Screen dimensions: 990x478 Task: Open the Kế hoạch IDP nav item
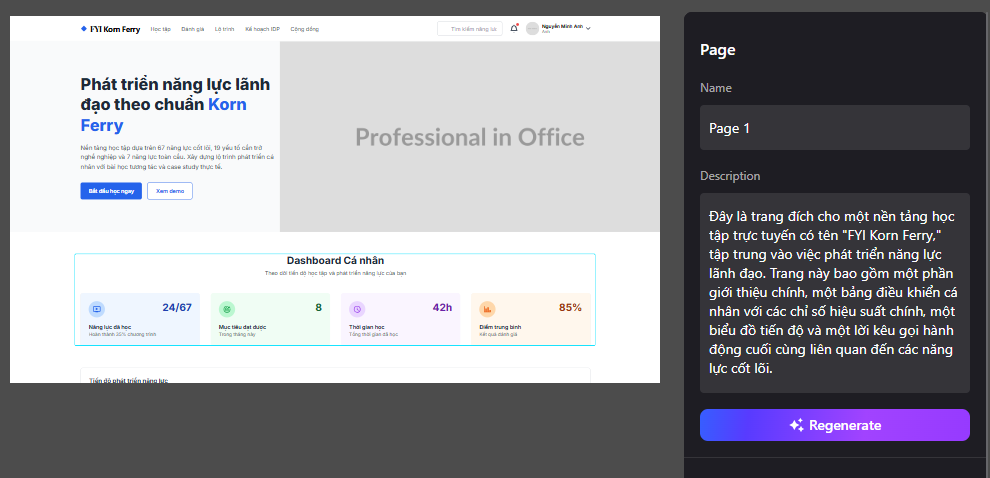click(263, 29)
